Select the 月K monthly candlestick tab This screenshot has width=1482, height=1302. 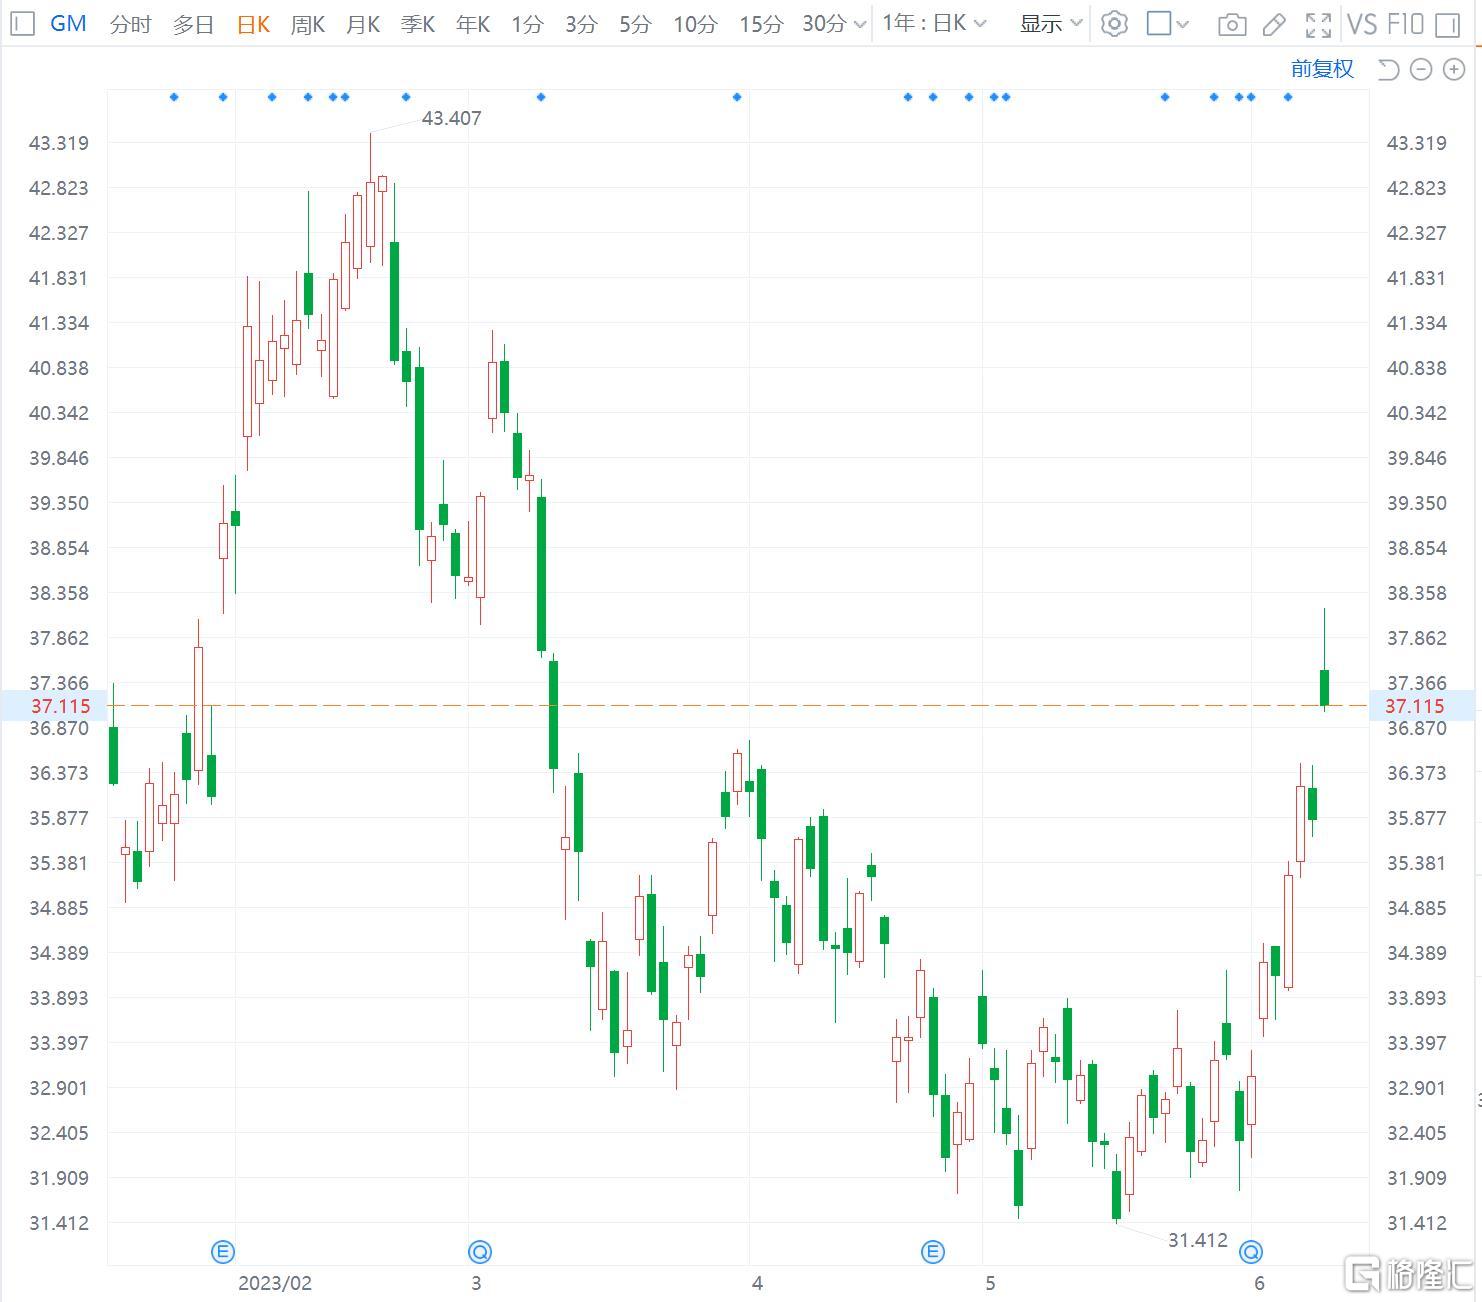pos(363,24)
